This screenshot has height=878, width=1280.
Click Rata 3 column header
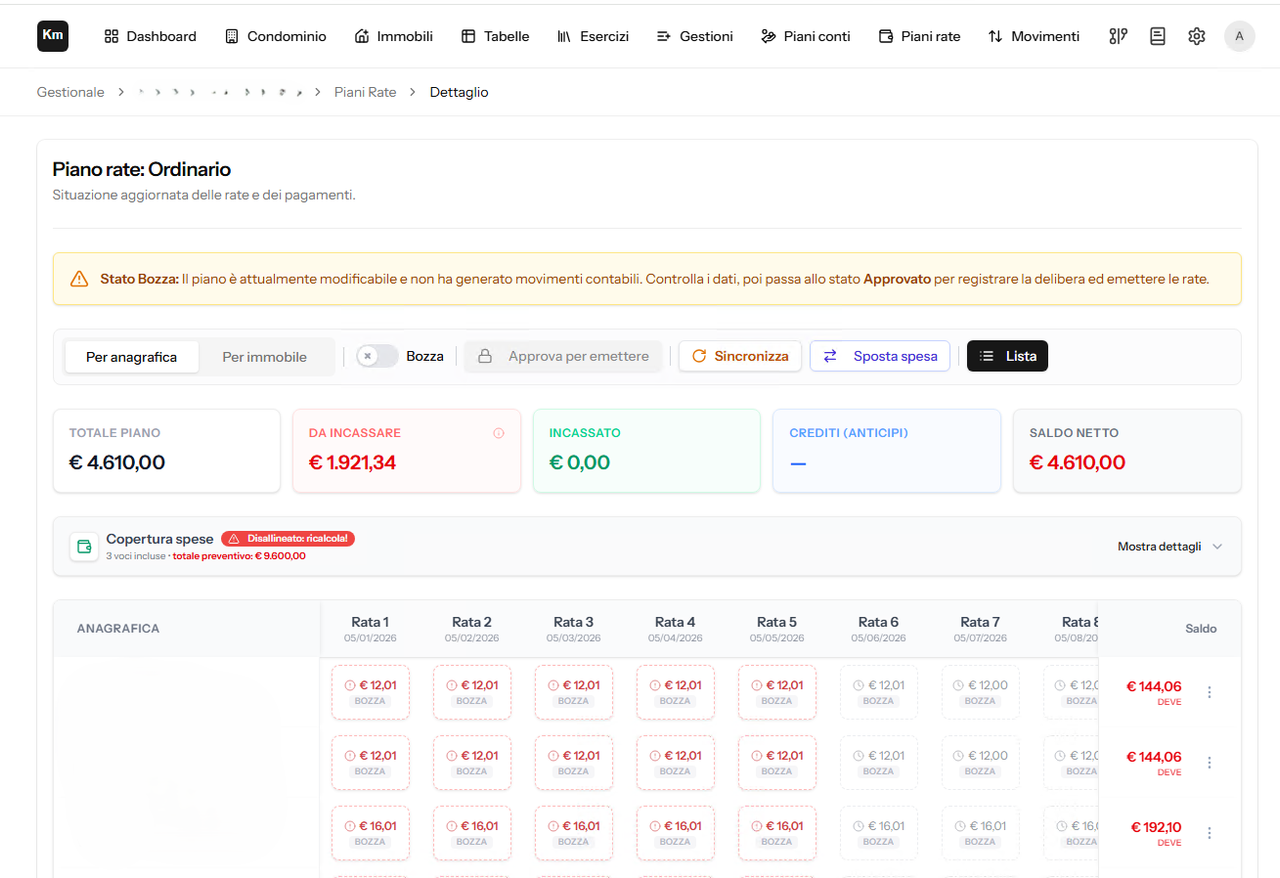point(573,629)
